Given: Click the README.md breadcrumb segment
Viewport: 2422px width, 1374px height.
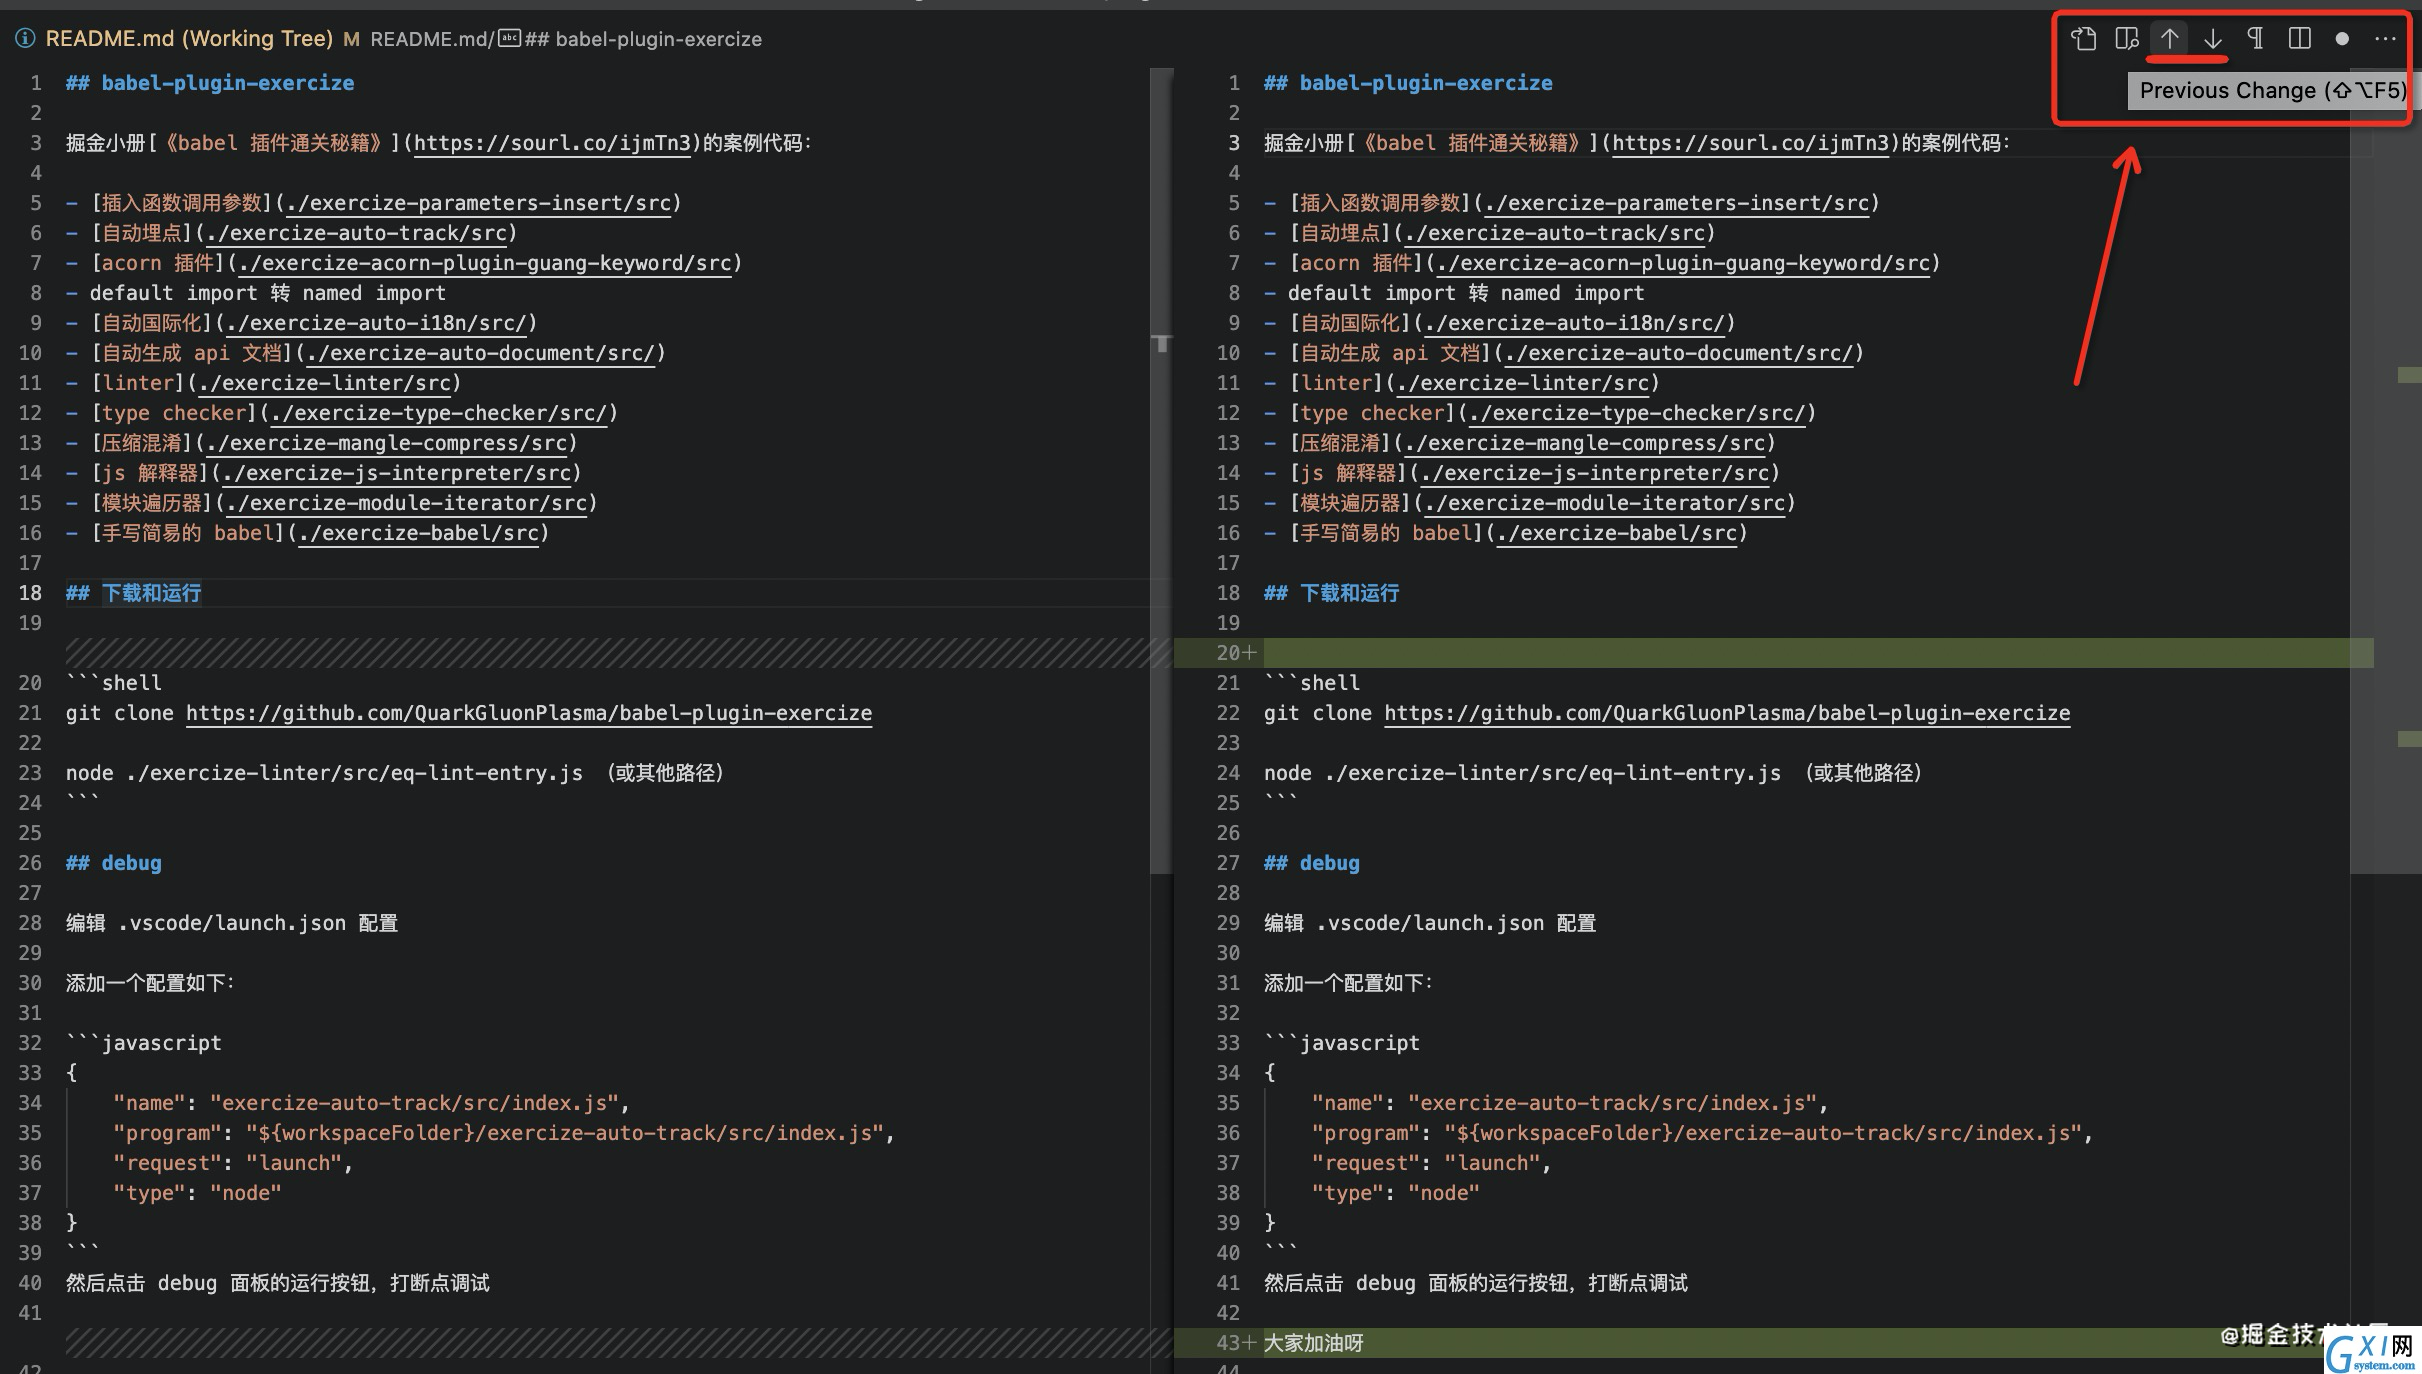Looking at the screenshot, I should click(429, 39).
